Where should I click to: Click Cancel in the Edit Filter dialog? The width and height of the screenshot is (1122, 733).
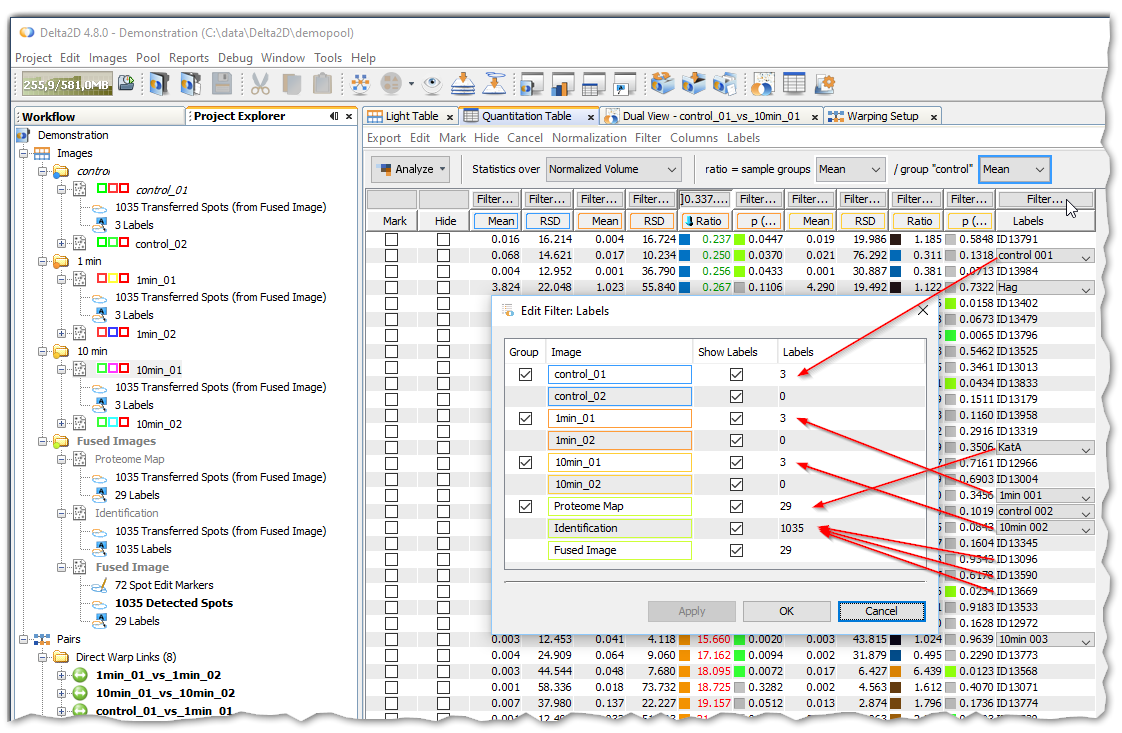(880, 611)
